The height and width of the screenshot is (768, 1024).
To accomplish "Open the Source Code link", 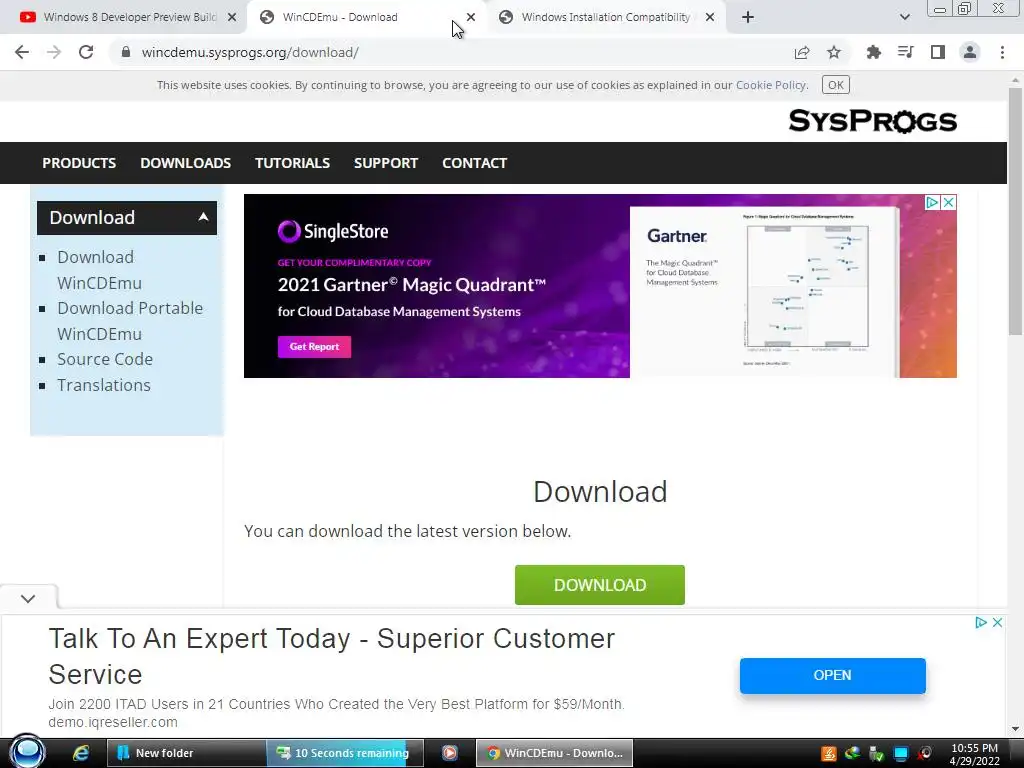I will (x=105, y=359).
